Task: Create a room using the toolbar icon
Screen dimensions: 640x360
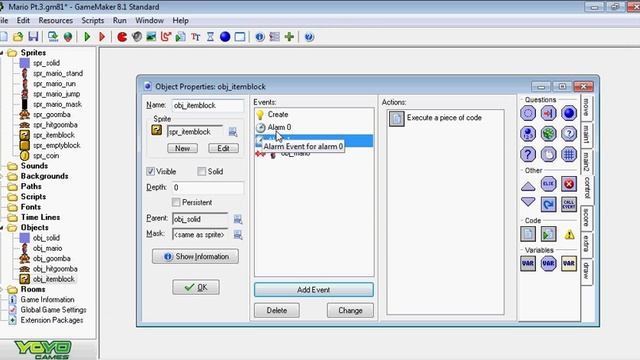Action: (x=240, y=37)
